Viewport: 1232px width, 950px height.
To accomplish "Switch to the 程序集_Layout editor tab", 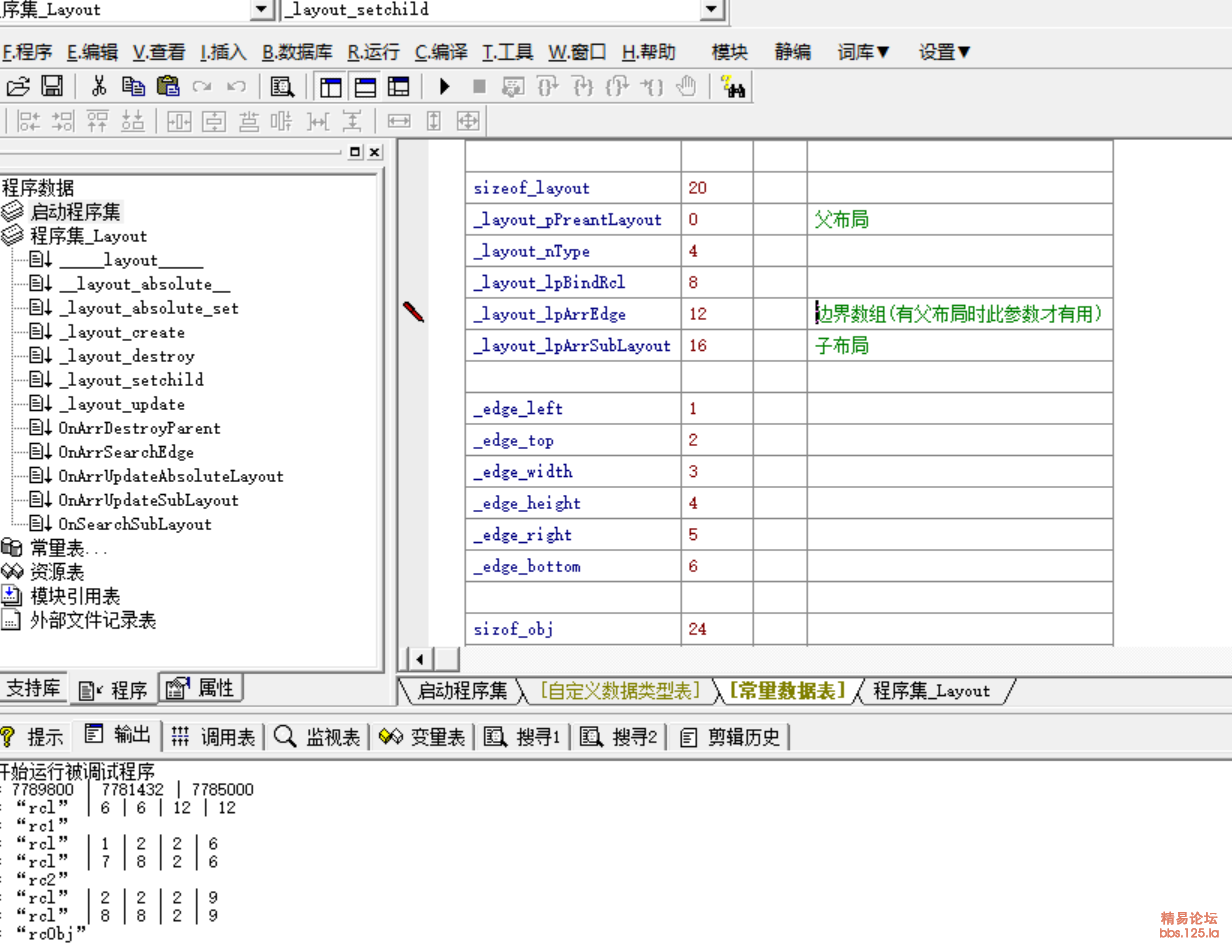I will click(931, 690).
